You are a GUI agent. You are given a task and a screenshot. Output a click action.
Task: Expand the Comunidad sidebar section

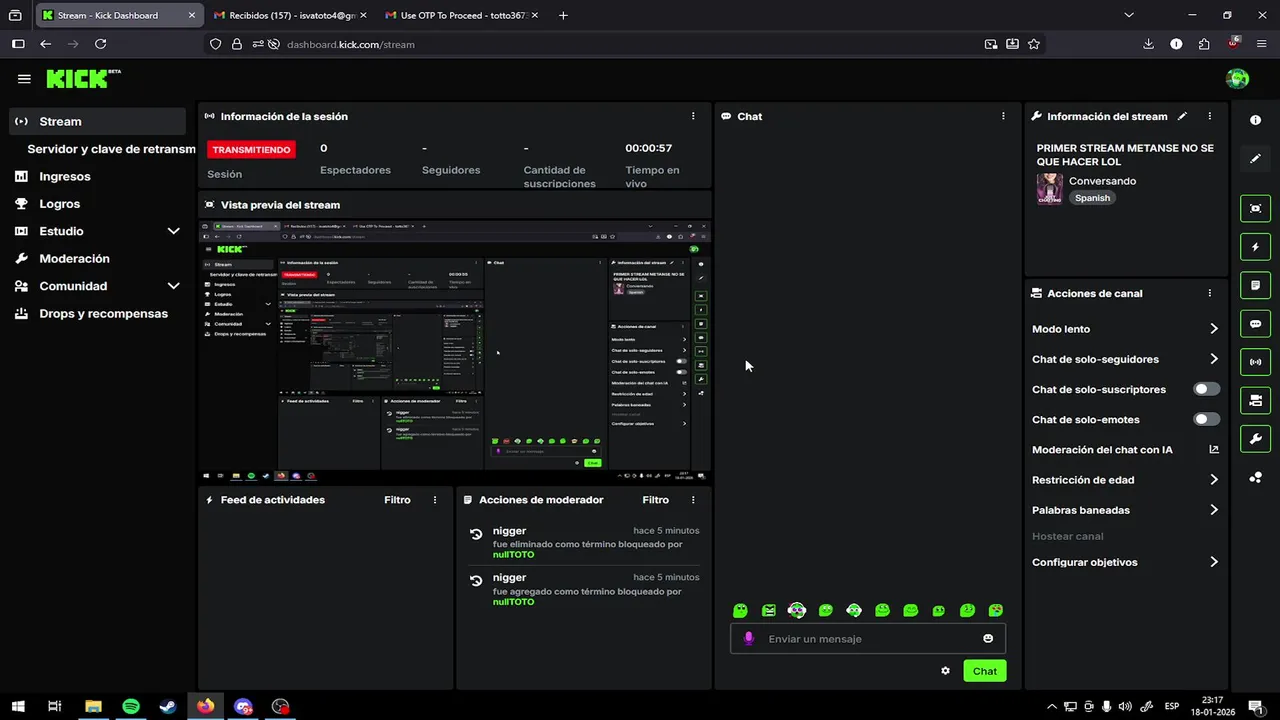(x=97, y=286)
